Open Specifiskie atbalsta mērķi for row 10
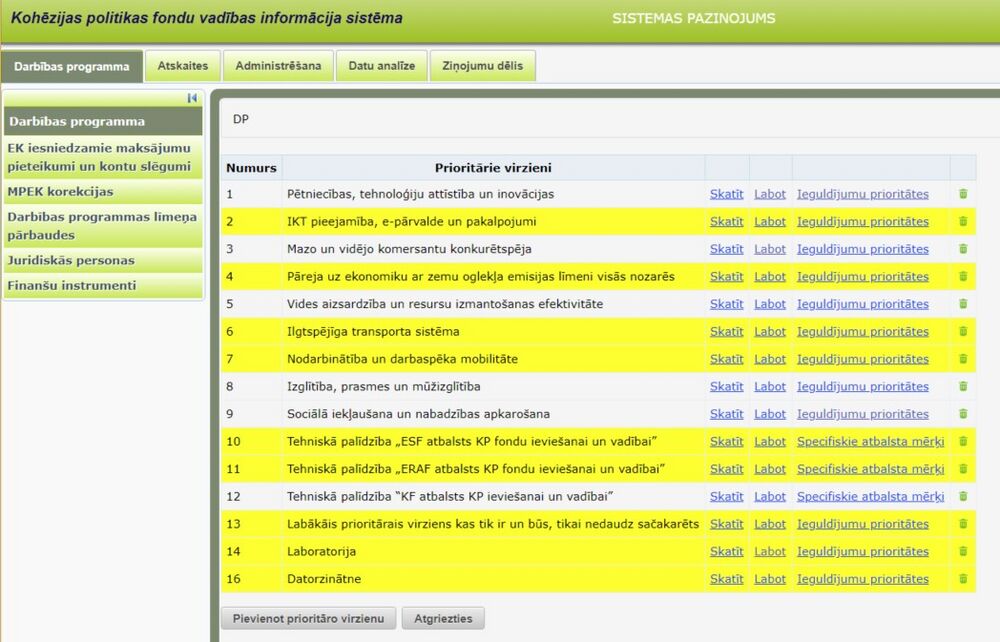Viewport: 1000px width, 642px height. [871, 441]
